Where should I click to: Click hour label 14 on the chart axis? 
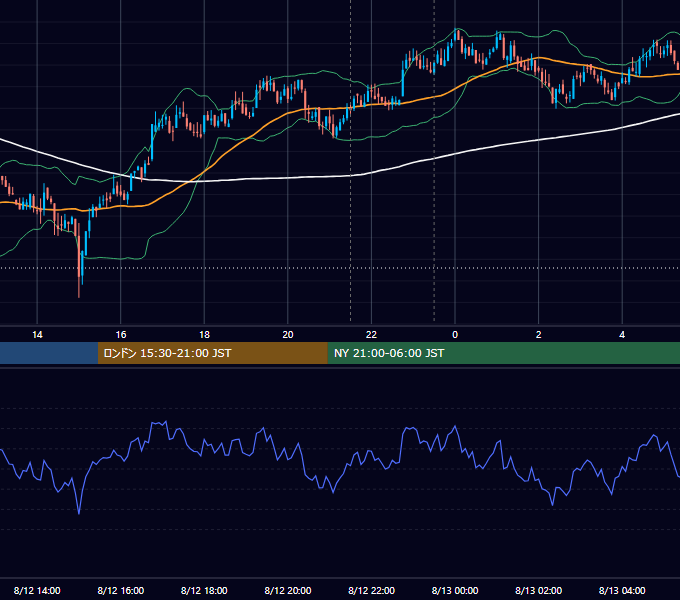point(37,335)
